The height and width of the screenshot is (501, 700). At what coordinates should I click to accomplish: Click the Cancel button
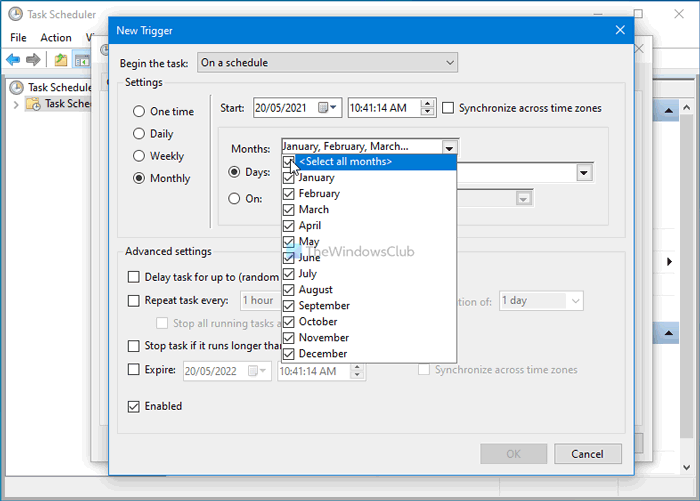588,454
